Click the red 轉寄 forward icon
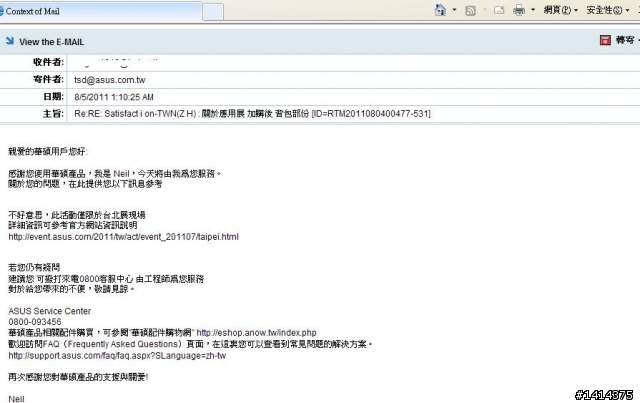 (605, 40)
